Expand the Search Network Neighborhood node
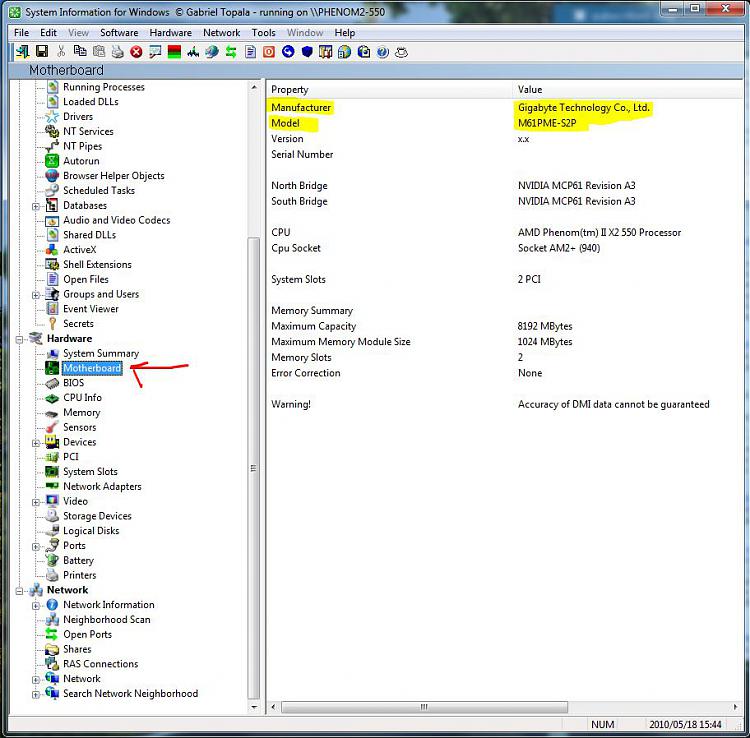Viewport: 750px width, 738px height. pos(36,694)
